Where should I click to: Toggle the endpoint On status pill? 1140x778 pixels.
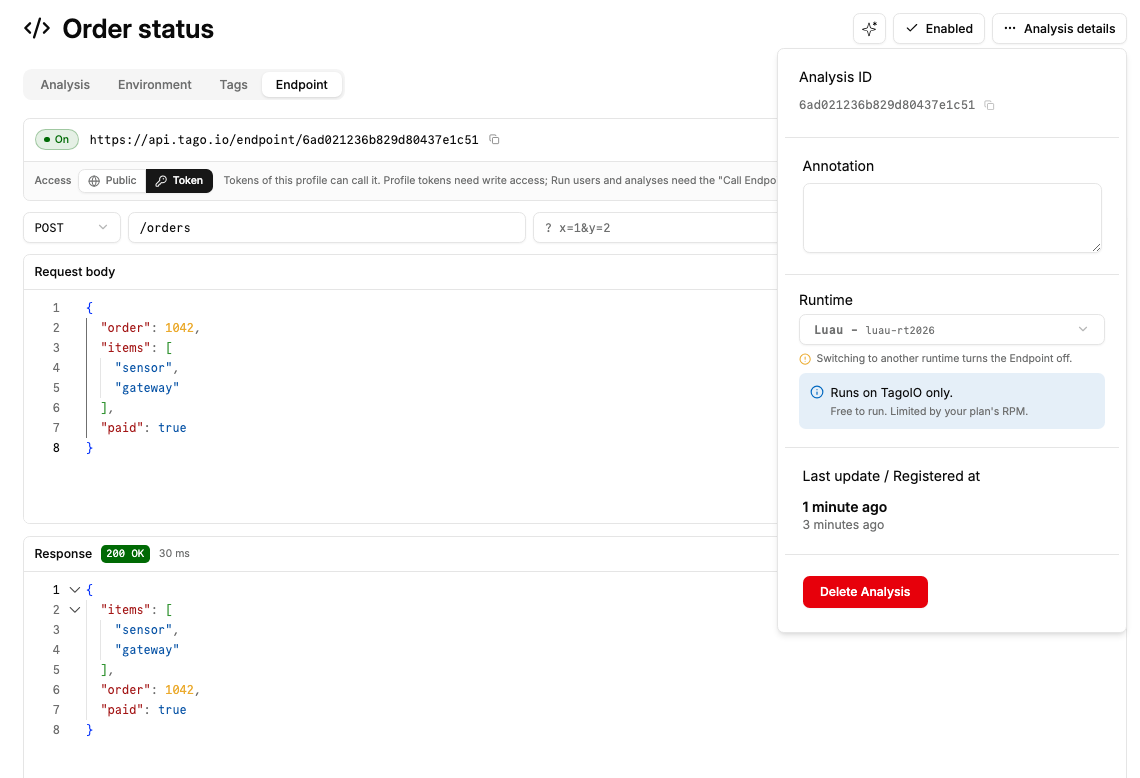pyautogui.click(x=57, y=139)
